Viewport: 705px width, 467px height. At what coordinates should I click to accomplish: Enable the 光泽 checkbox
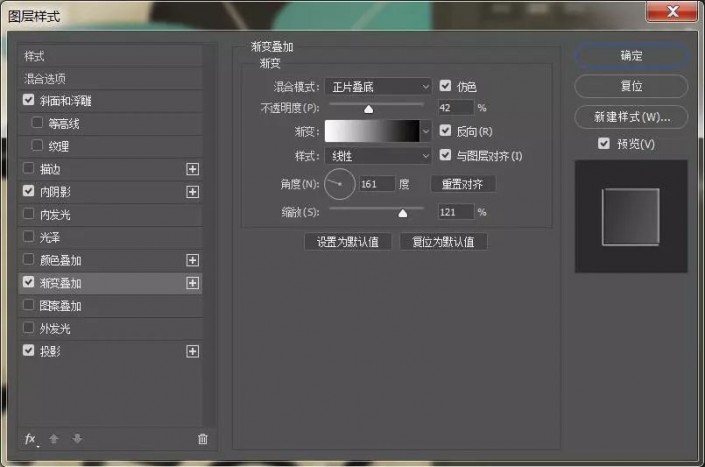(x=28, y=236)
